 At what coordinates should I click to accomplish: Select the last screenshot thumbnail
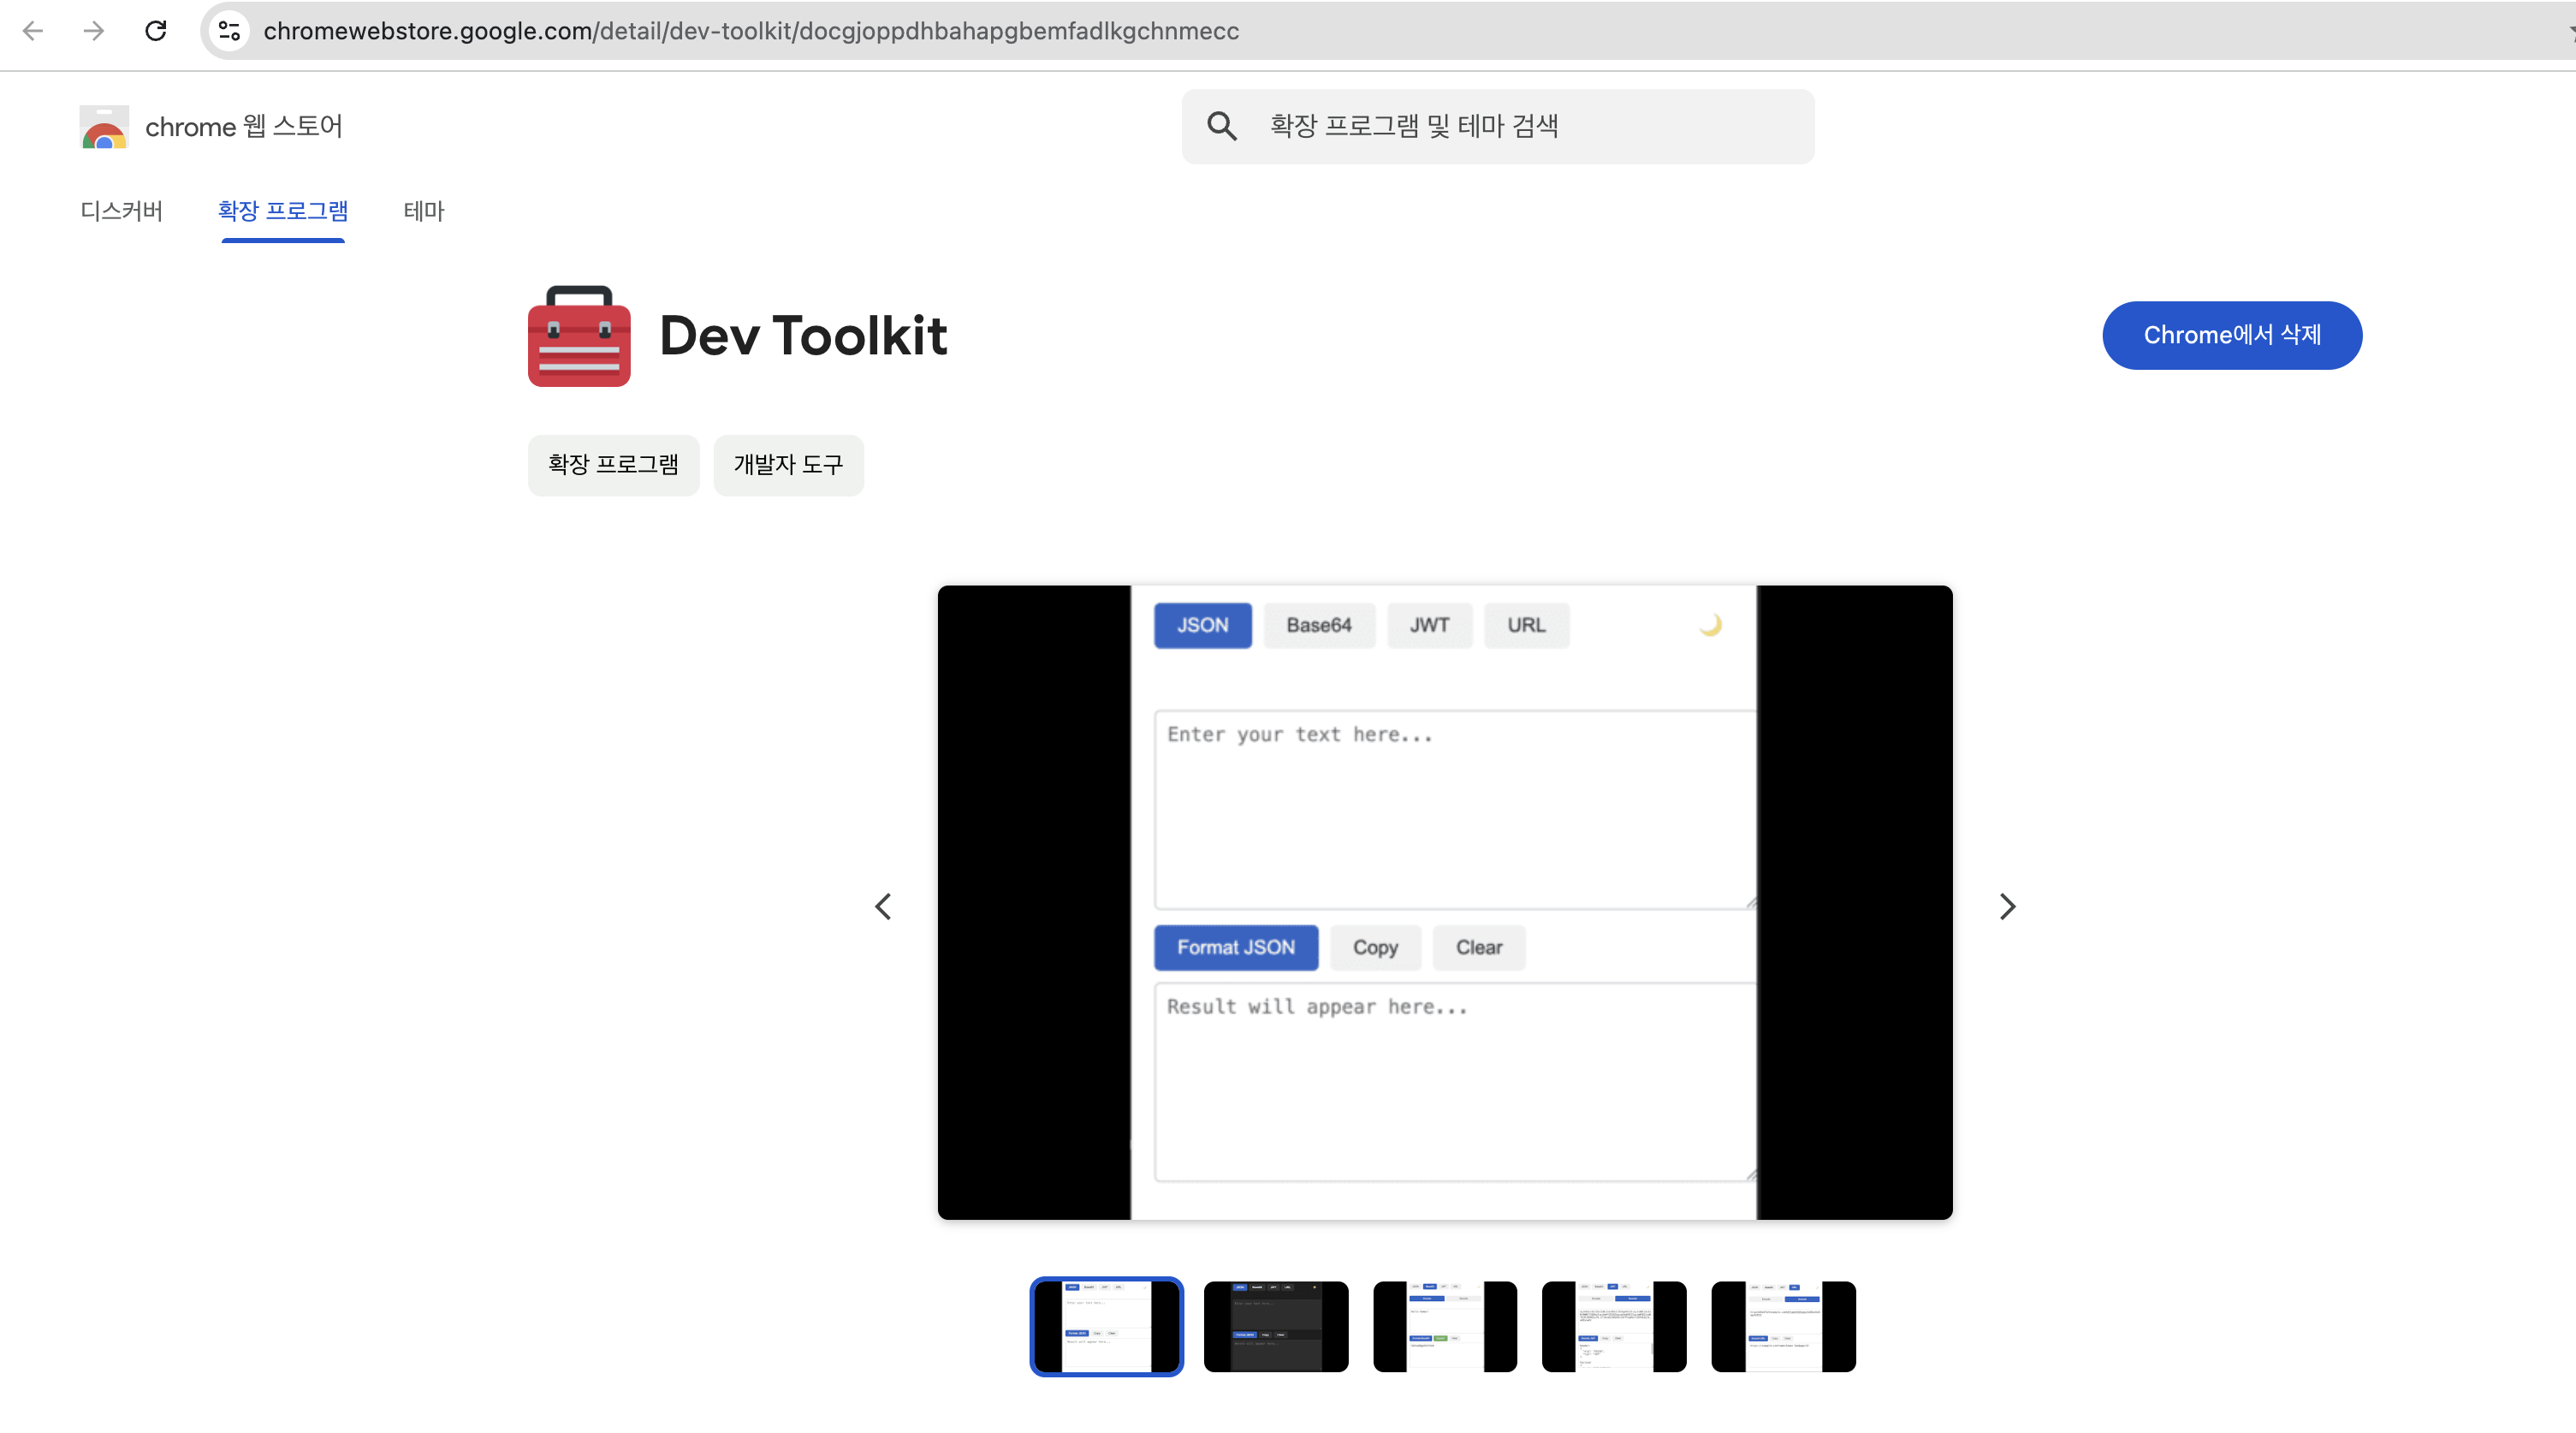click(x=1783, y=1326)
